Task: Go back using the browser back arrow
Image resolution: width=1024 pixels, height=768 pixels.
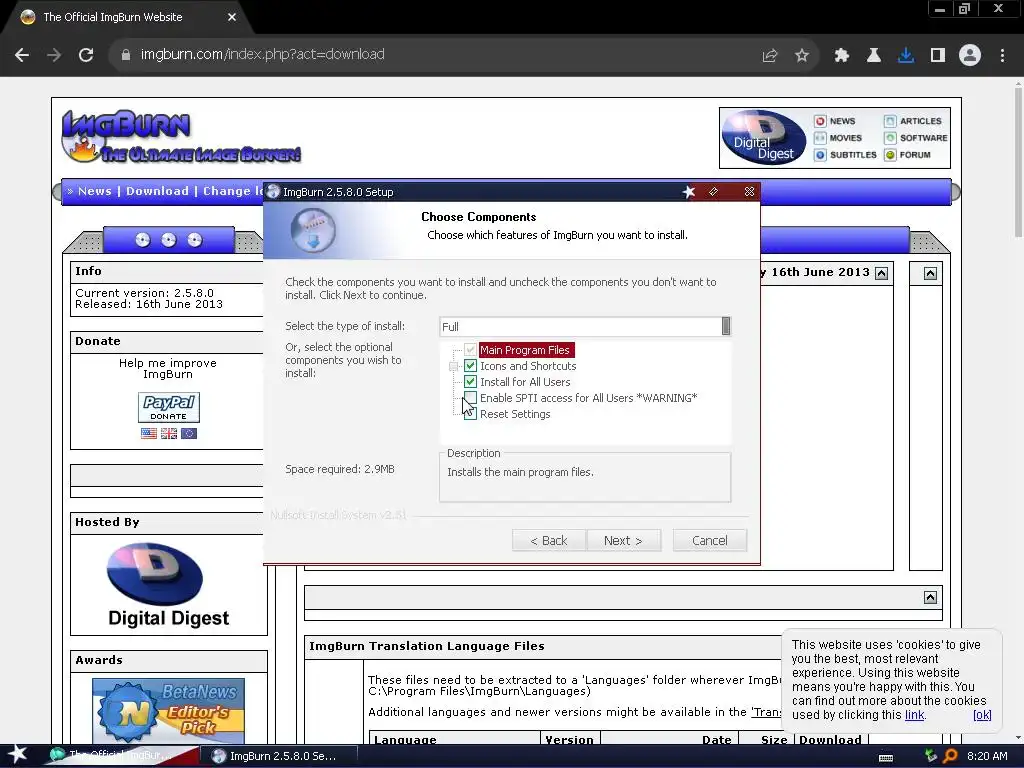Action: 22,55
